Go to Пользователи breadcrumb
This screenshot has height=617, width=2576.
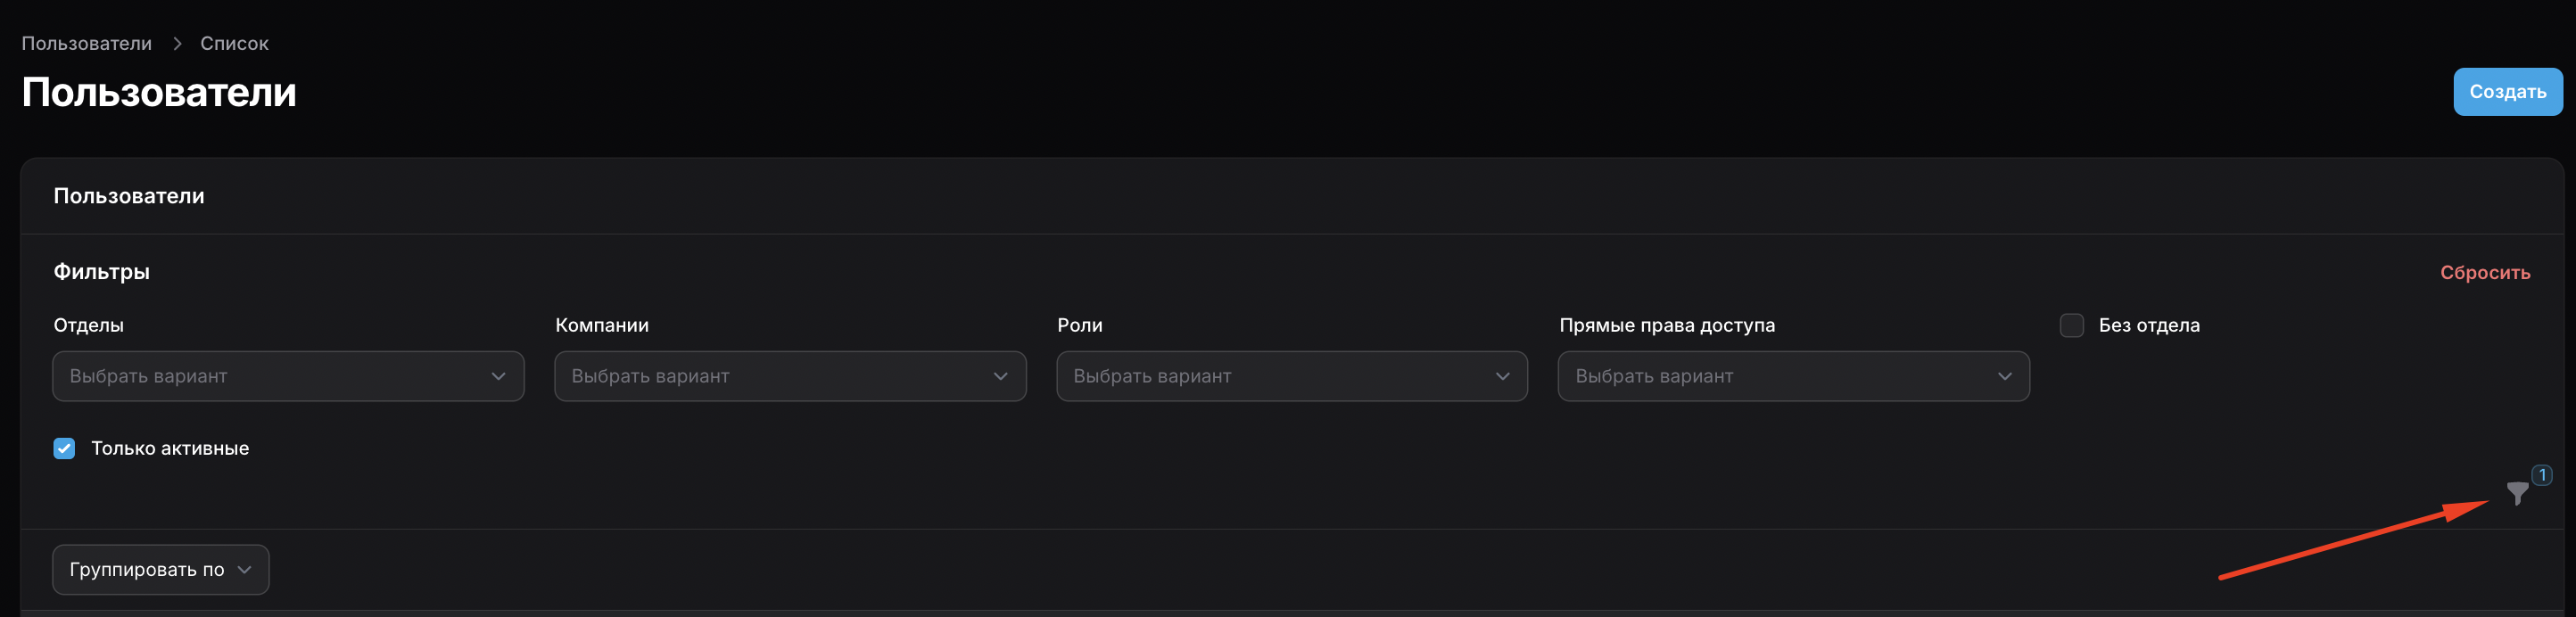pyautogui.click(x=87, y=44)
